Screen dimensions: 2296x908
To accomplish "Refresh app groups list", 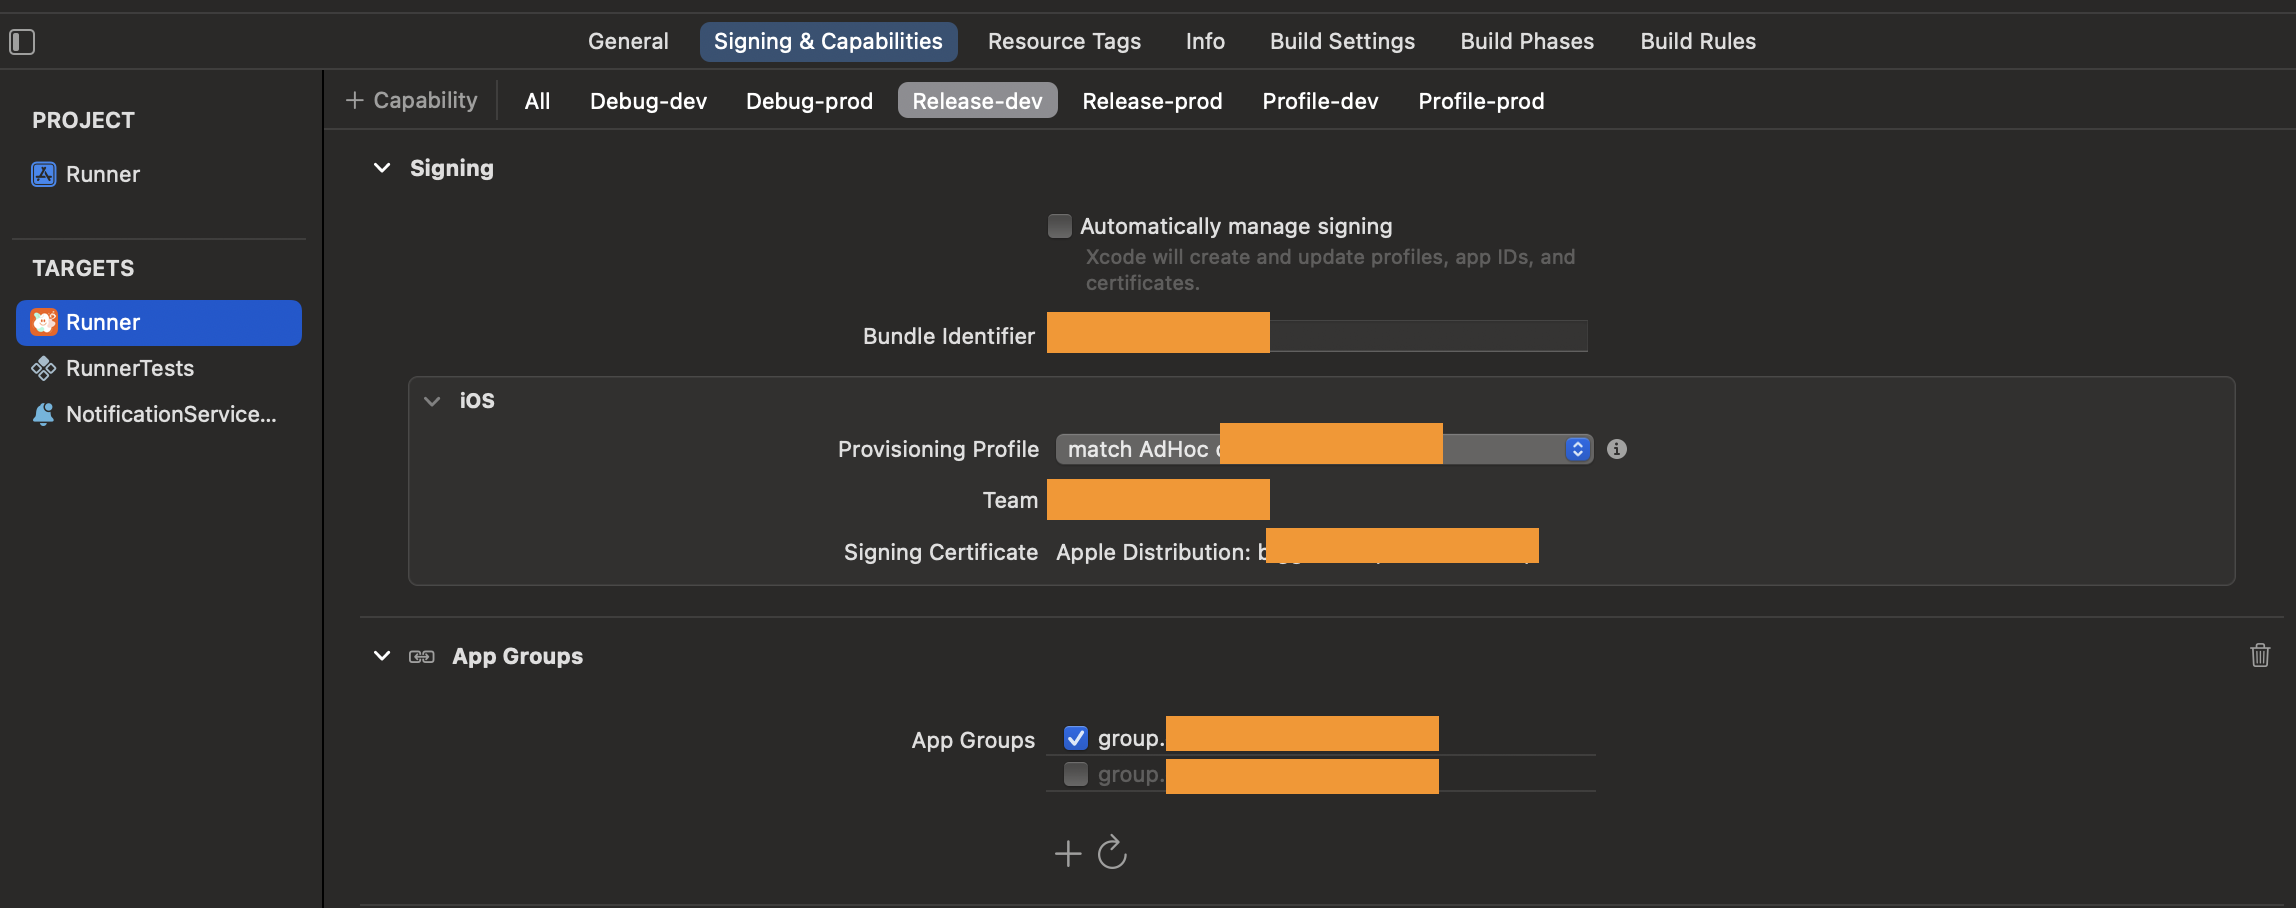I will 1112,853.
